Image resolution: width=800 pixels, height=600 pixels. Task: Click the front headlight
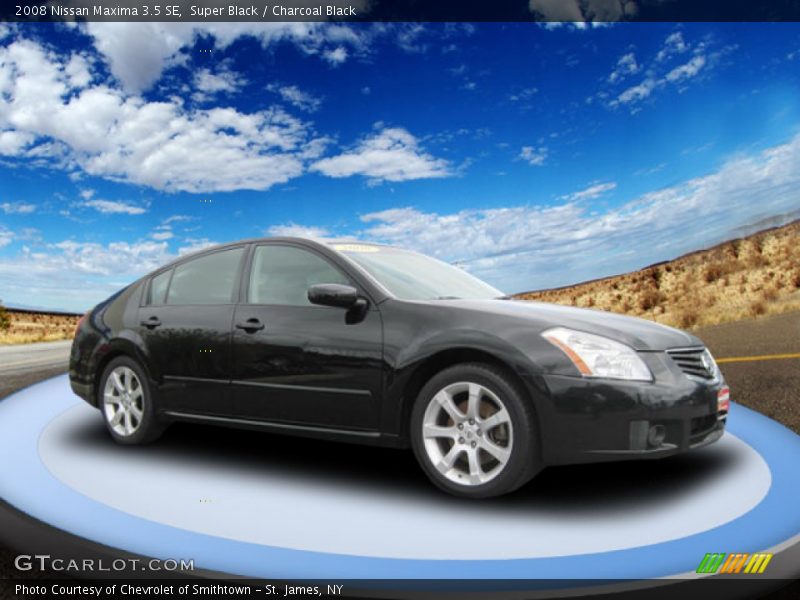click(598, 354)
